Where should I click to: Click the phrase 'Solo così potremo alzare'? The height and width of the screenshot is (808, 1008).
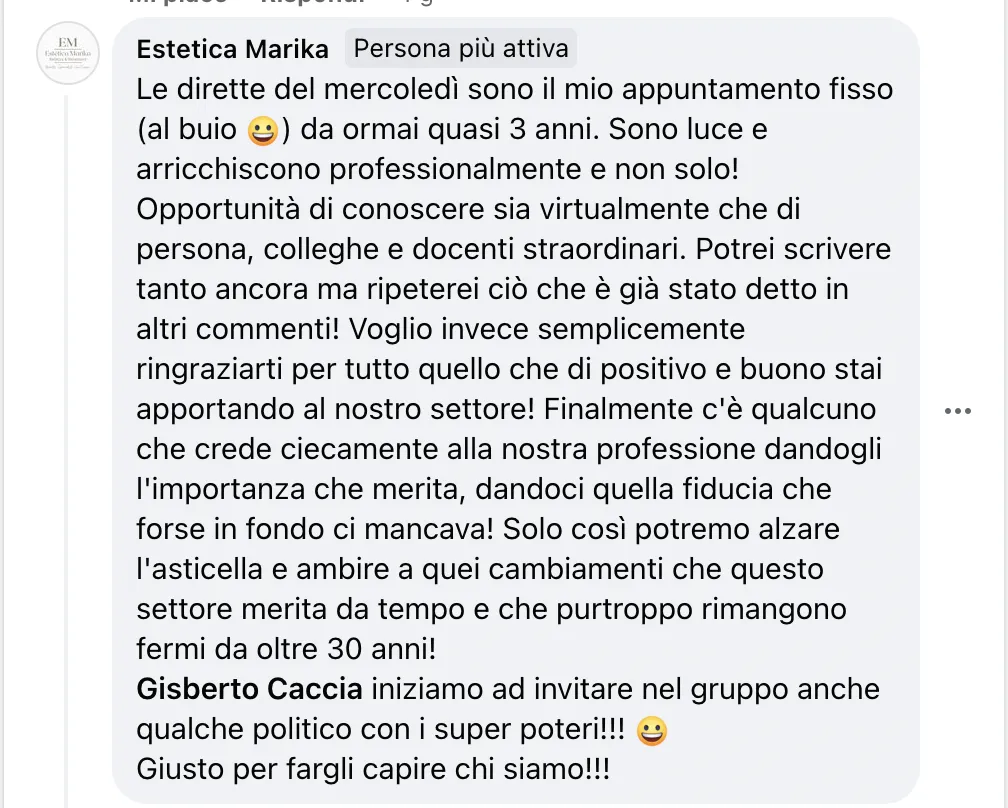(671, 530)
